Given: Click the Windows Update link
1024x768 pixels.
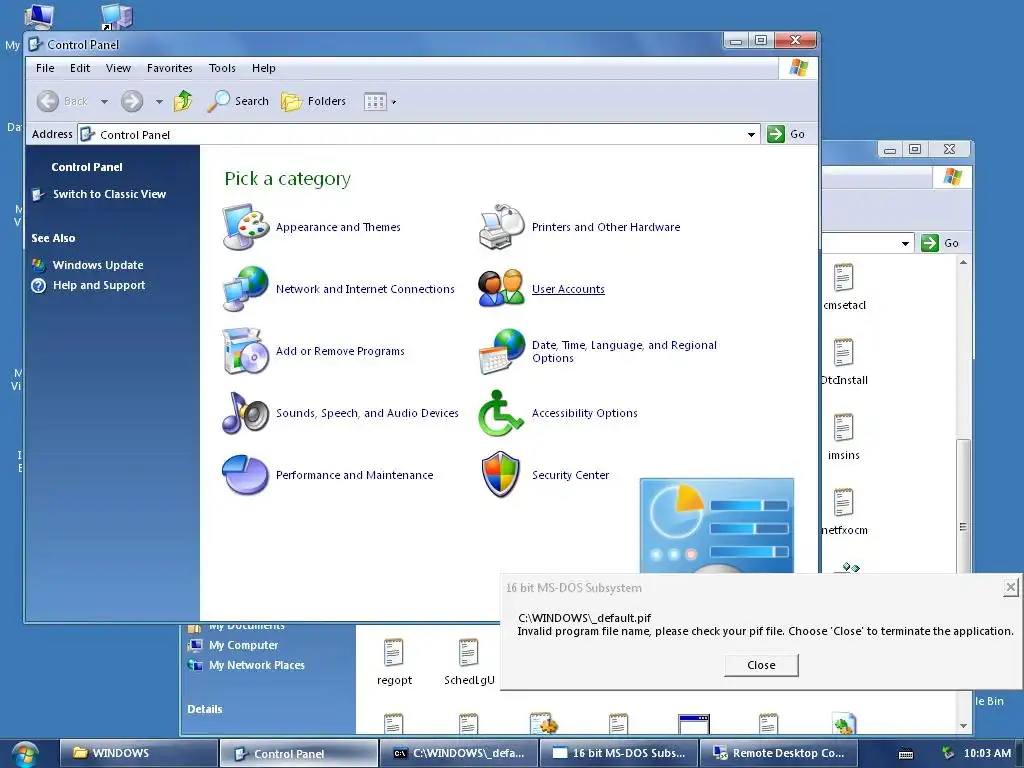Looking at the screenshot, I should (98, 265).
